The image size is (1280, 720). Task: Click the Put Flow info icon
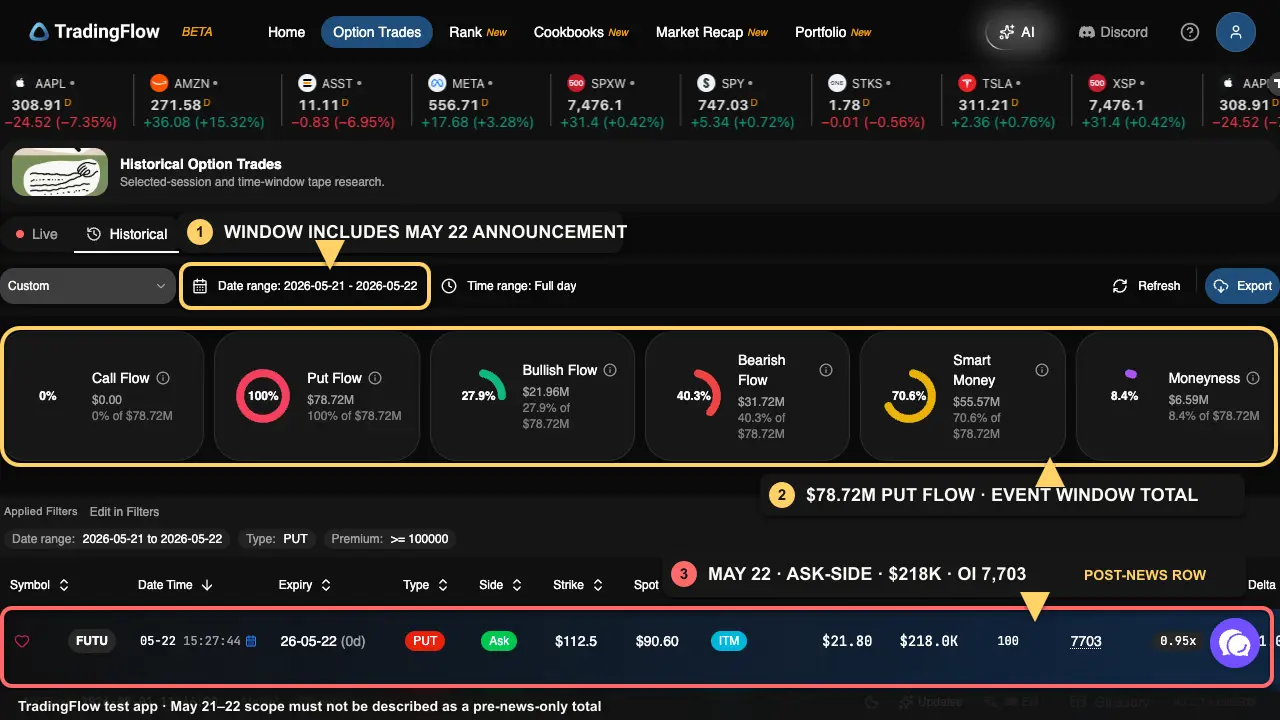(x=376, y=378)
